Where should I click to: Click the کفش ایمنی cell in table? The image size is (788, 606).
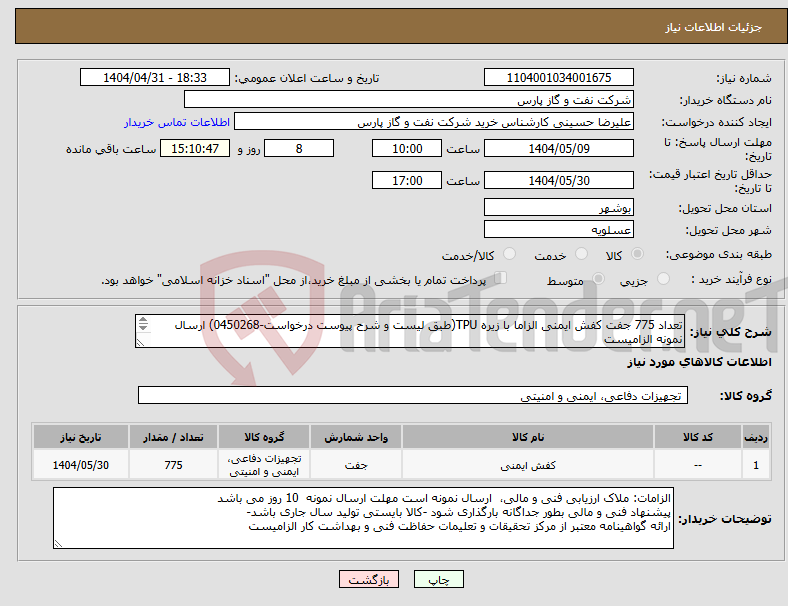pyautogui.click(x=528, y=465)
